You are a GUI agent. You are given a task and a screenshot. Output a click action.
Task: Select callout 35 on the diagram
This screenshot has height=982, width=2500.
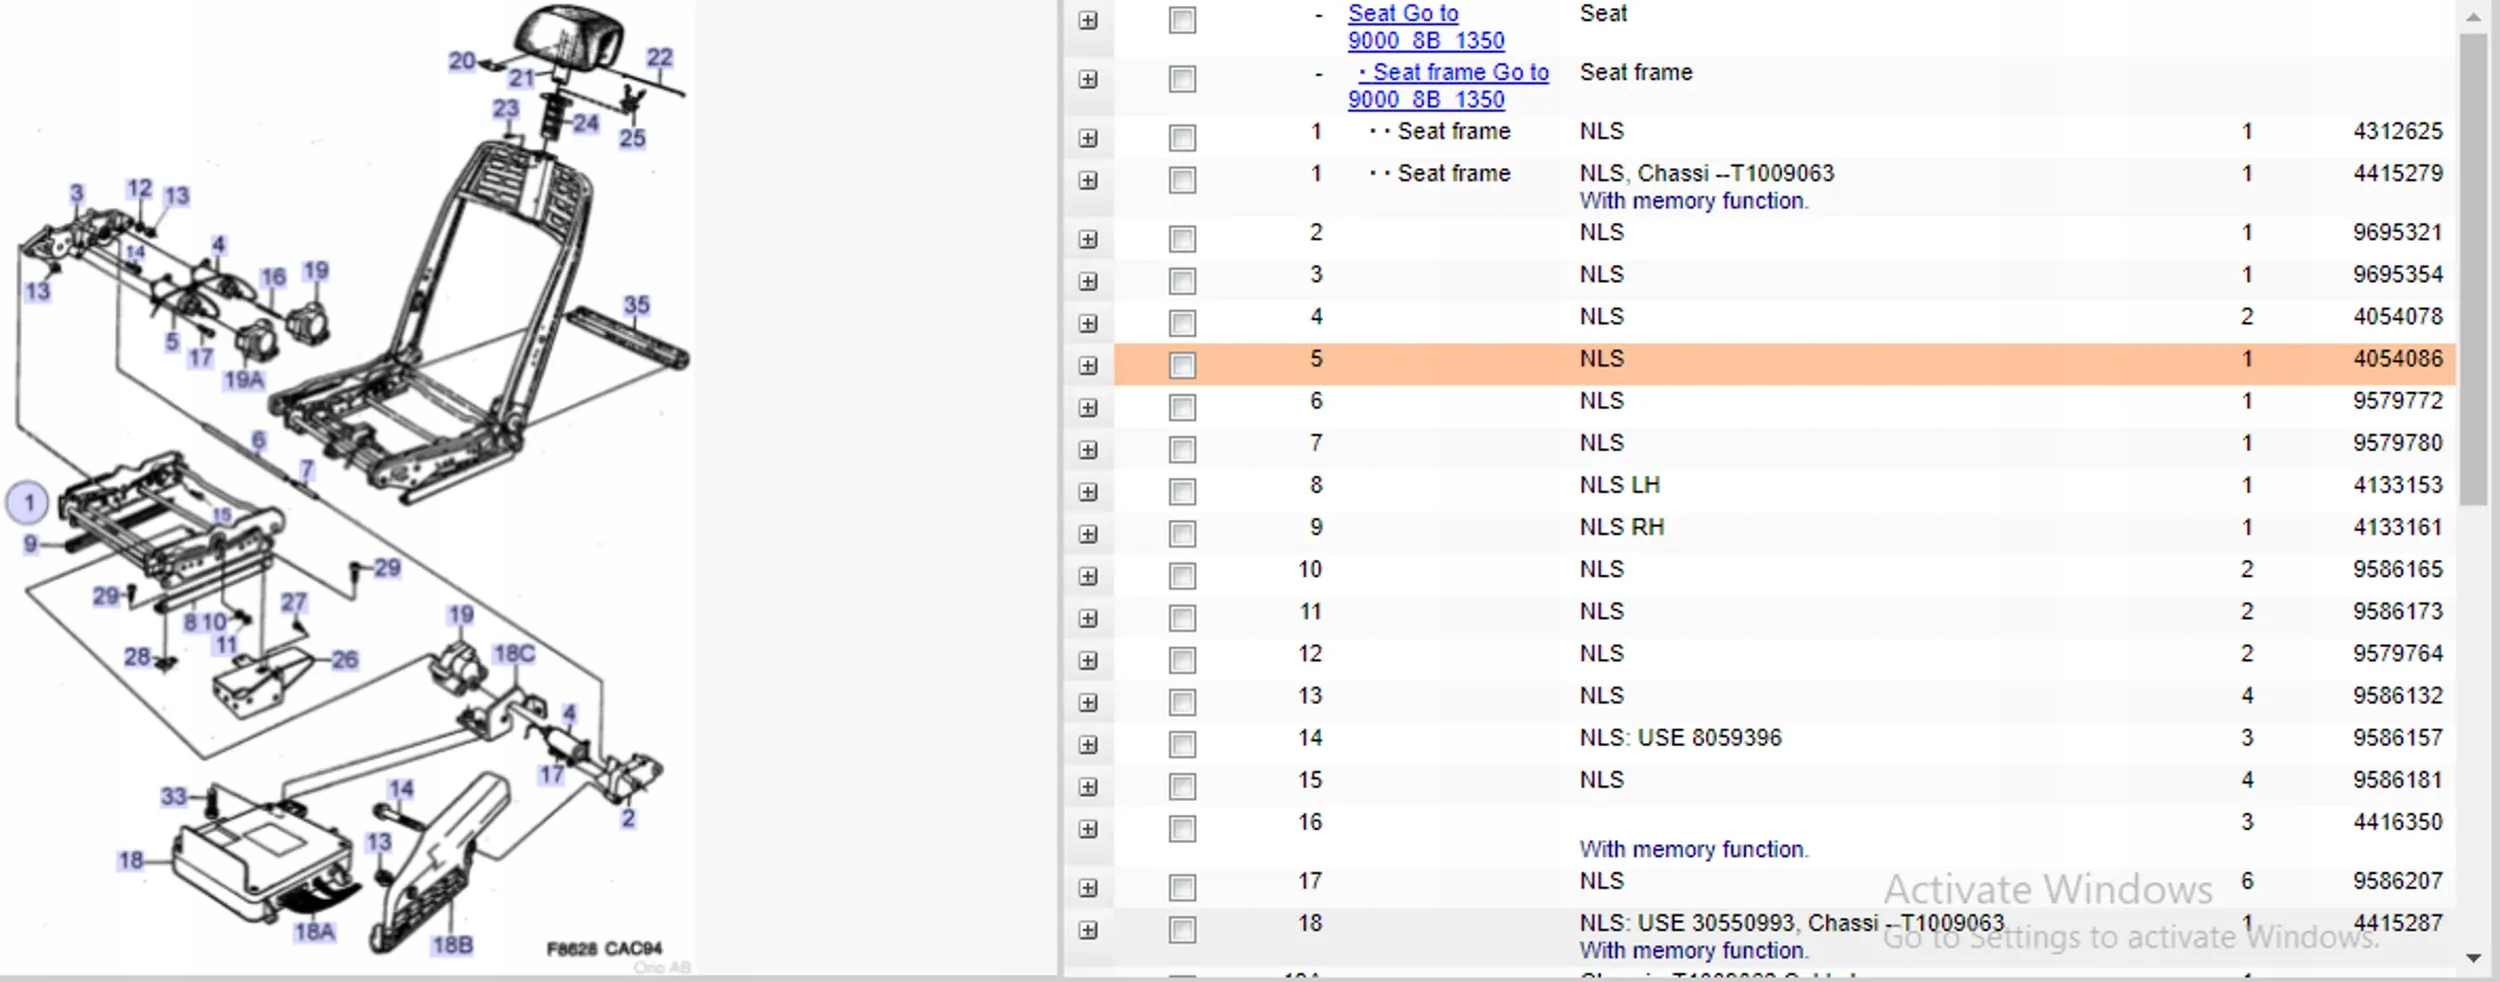pyautogui.click(x=637, y=305)
